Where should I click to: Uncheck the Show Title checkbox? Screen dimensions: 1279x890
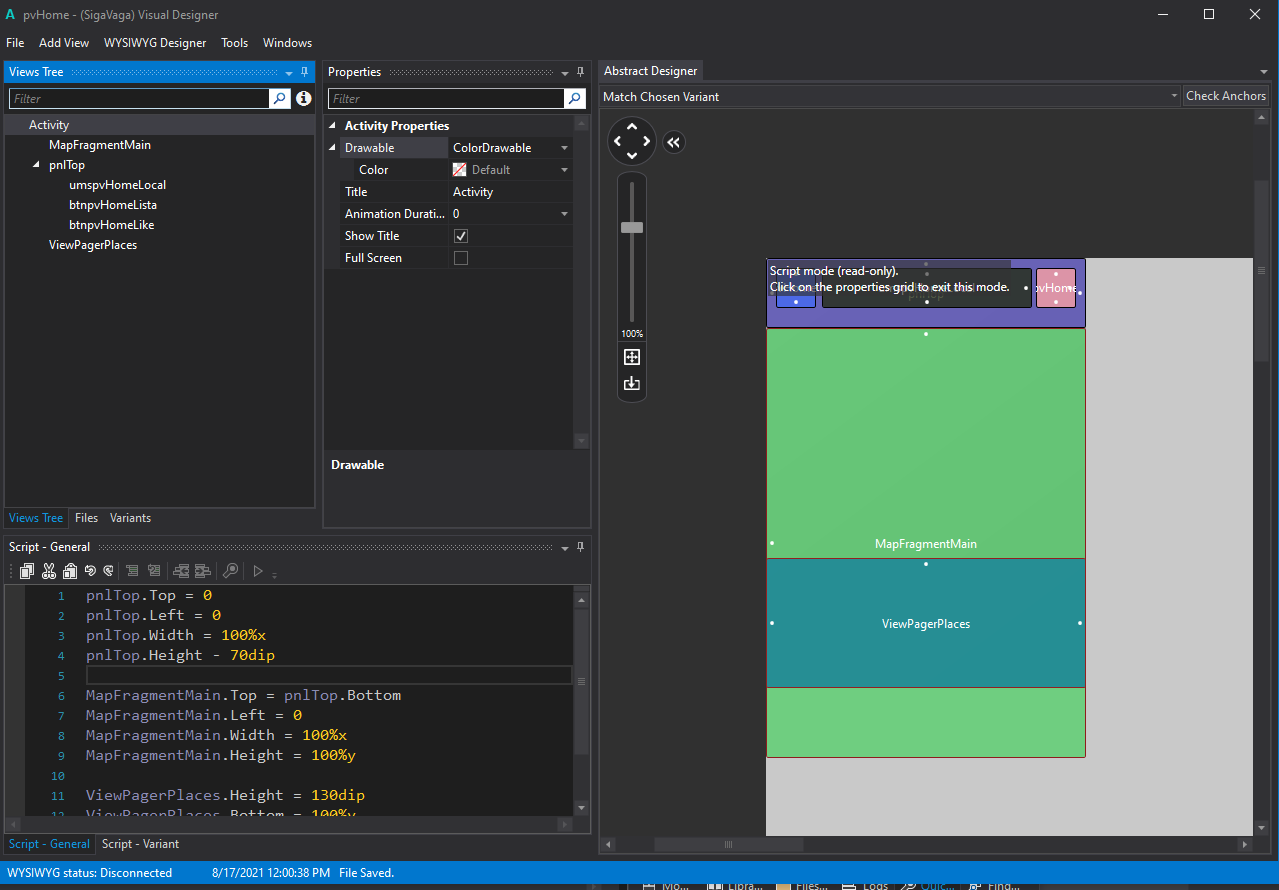(x=461, y=236)
